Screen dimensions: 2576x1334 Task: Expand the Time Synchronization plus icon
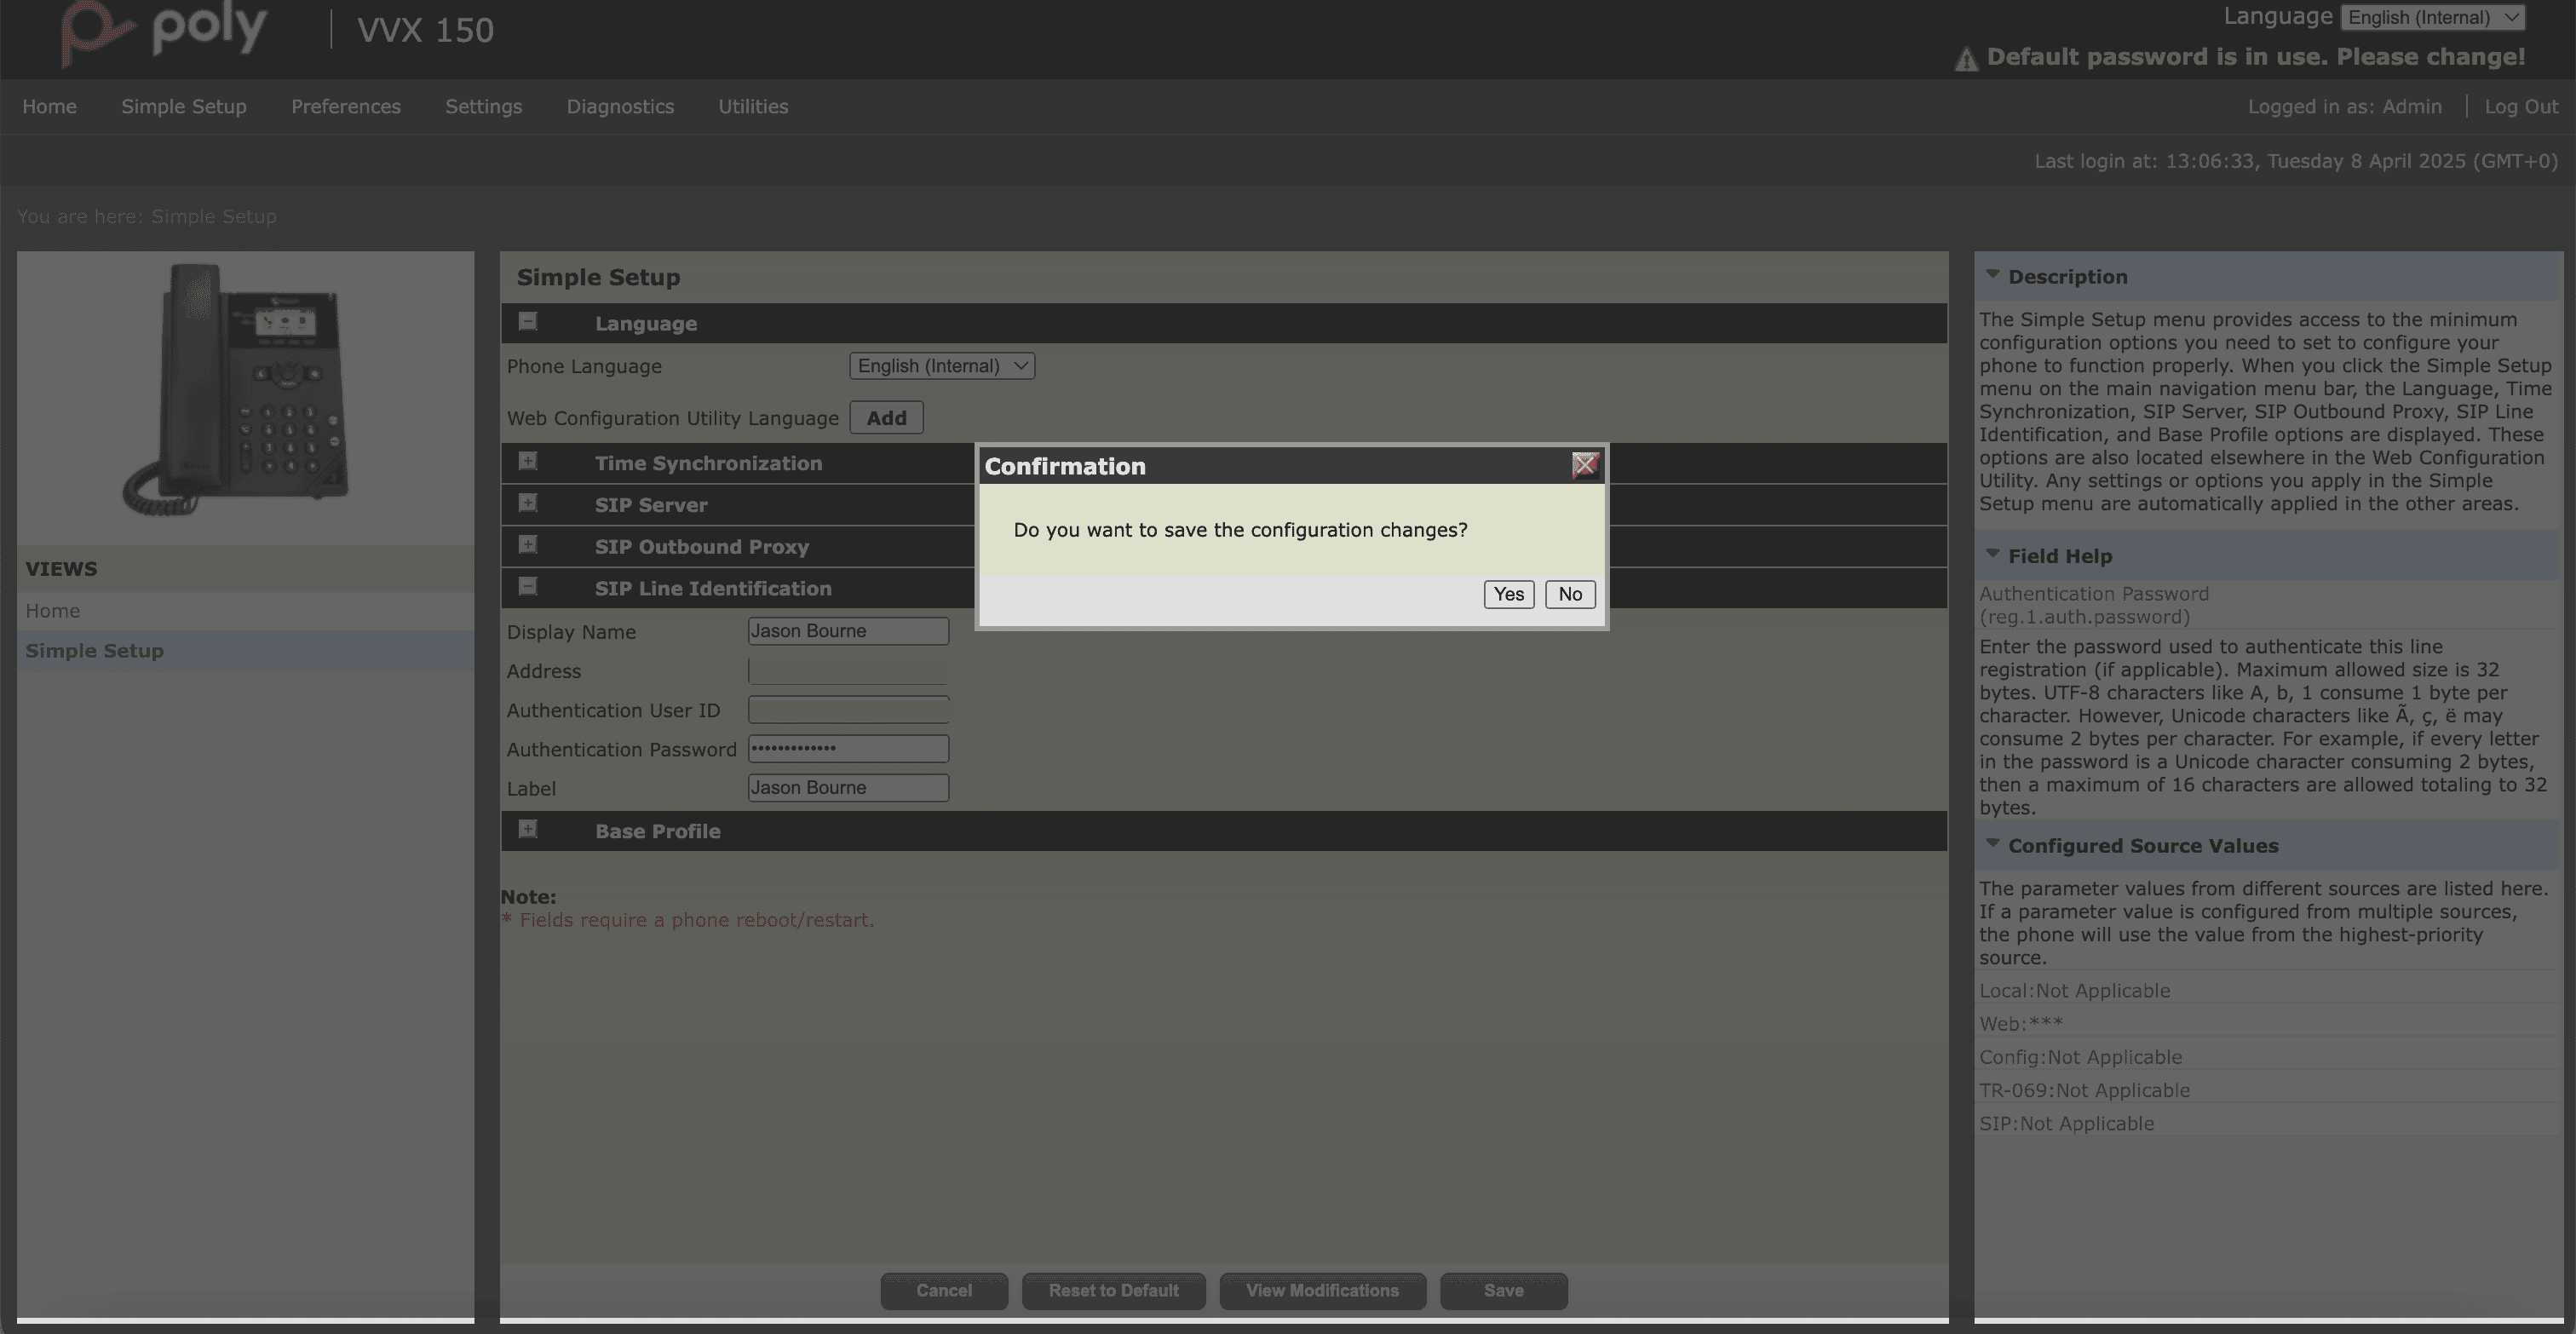tap(528, 462)
